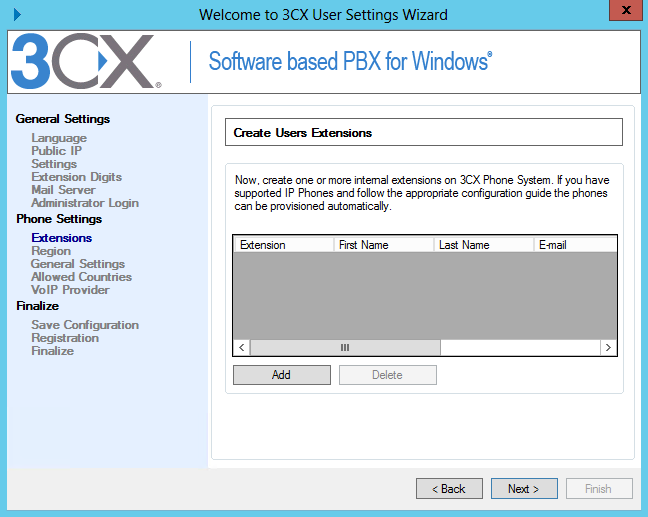Click the General Settings section heading

(x=63, y=119)
